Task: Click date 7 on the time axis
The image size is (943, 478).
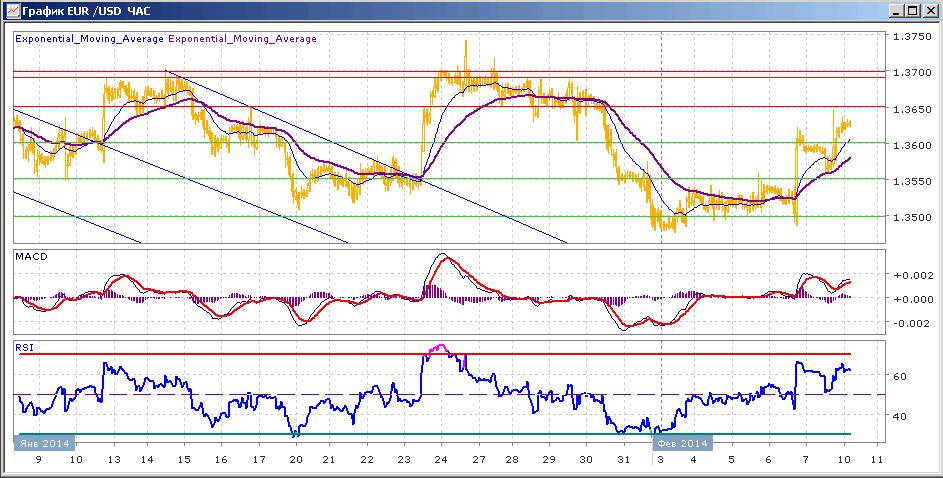Action: 805,459
